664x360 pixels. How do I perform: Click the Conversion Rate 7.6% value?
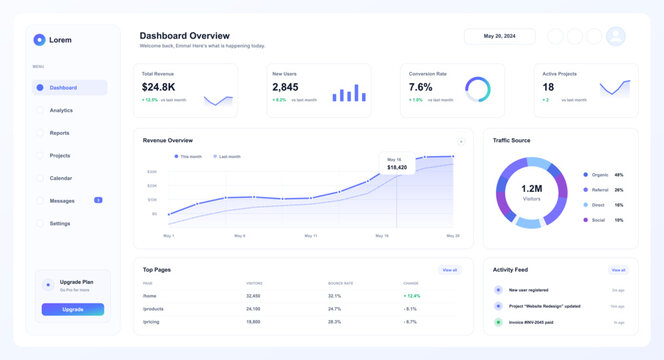[x=421, y=87]
